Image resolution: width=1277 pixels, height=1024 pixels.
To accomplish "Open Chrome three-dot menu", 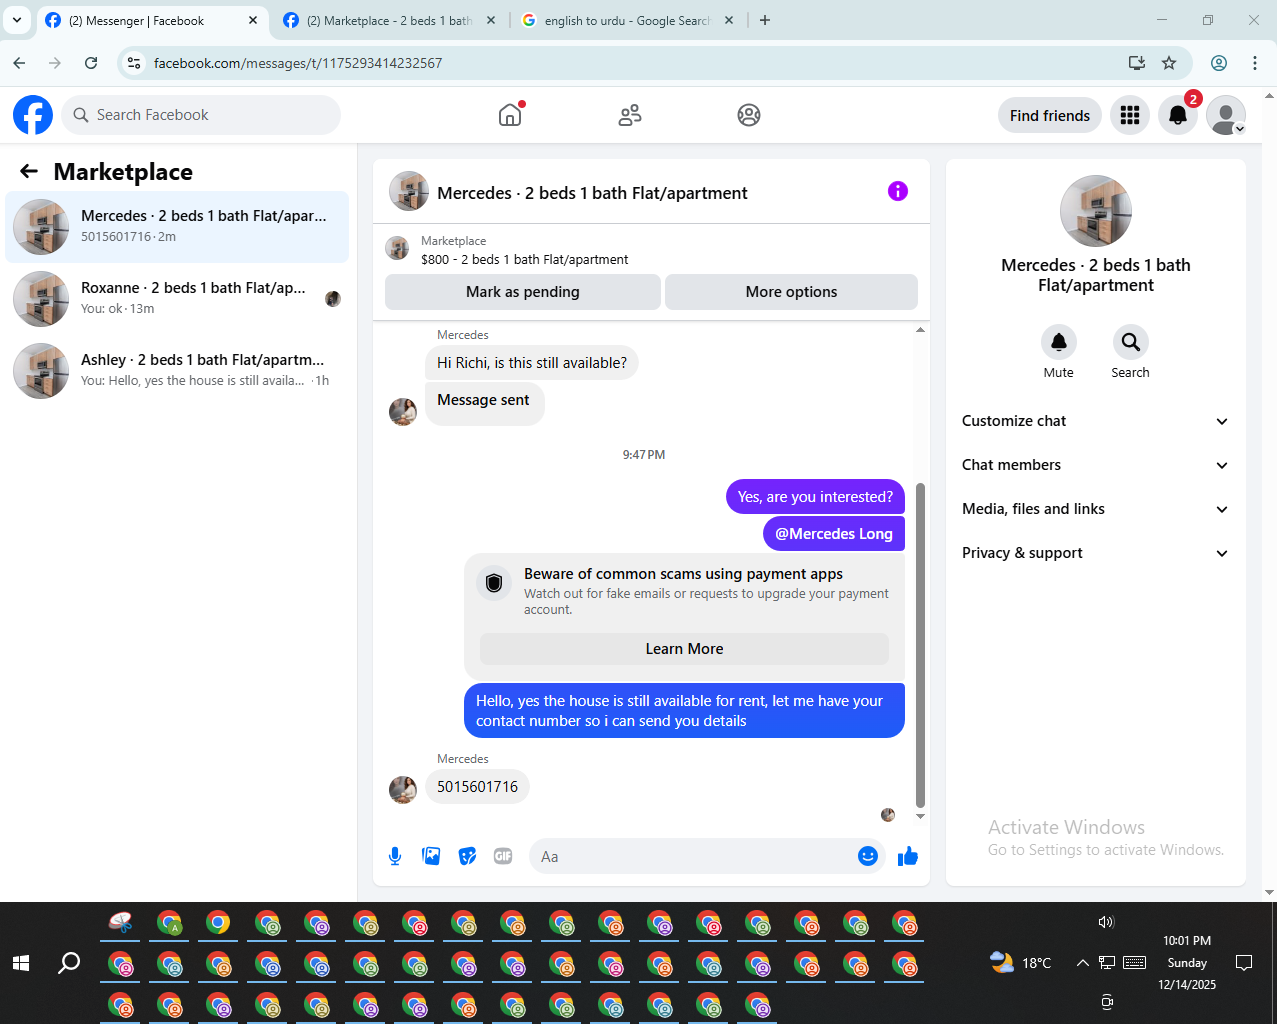I will point(1255,63).
